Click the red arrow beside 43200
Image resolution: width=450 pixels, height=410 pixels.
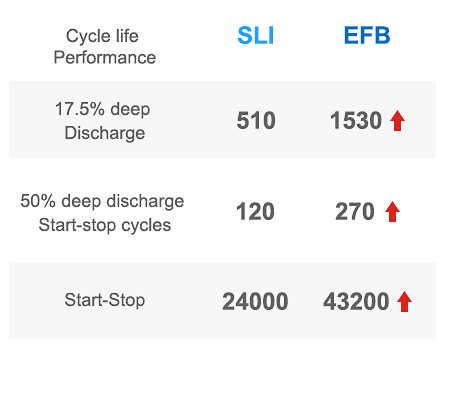(x=404, y=301)
